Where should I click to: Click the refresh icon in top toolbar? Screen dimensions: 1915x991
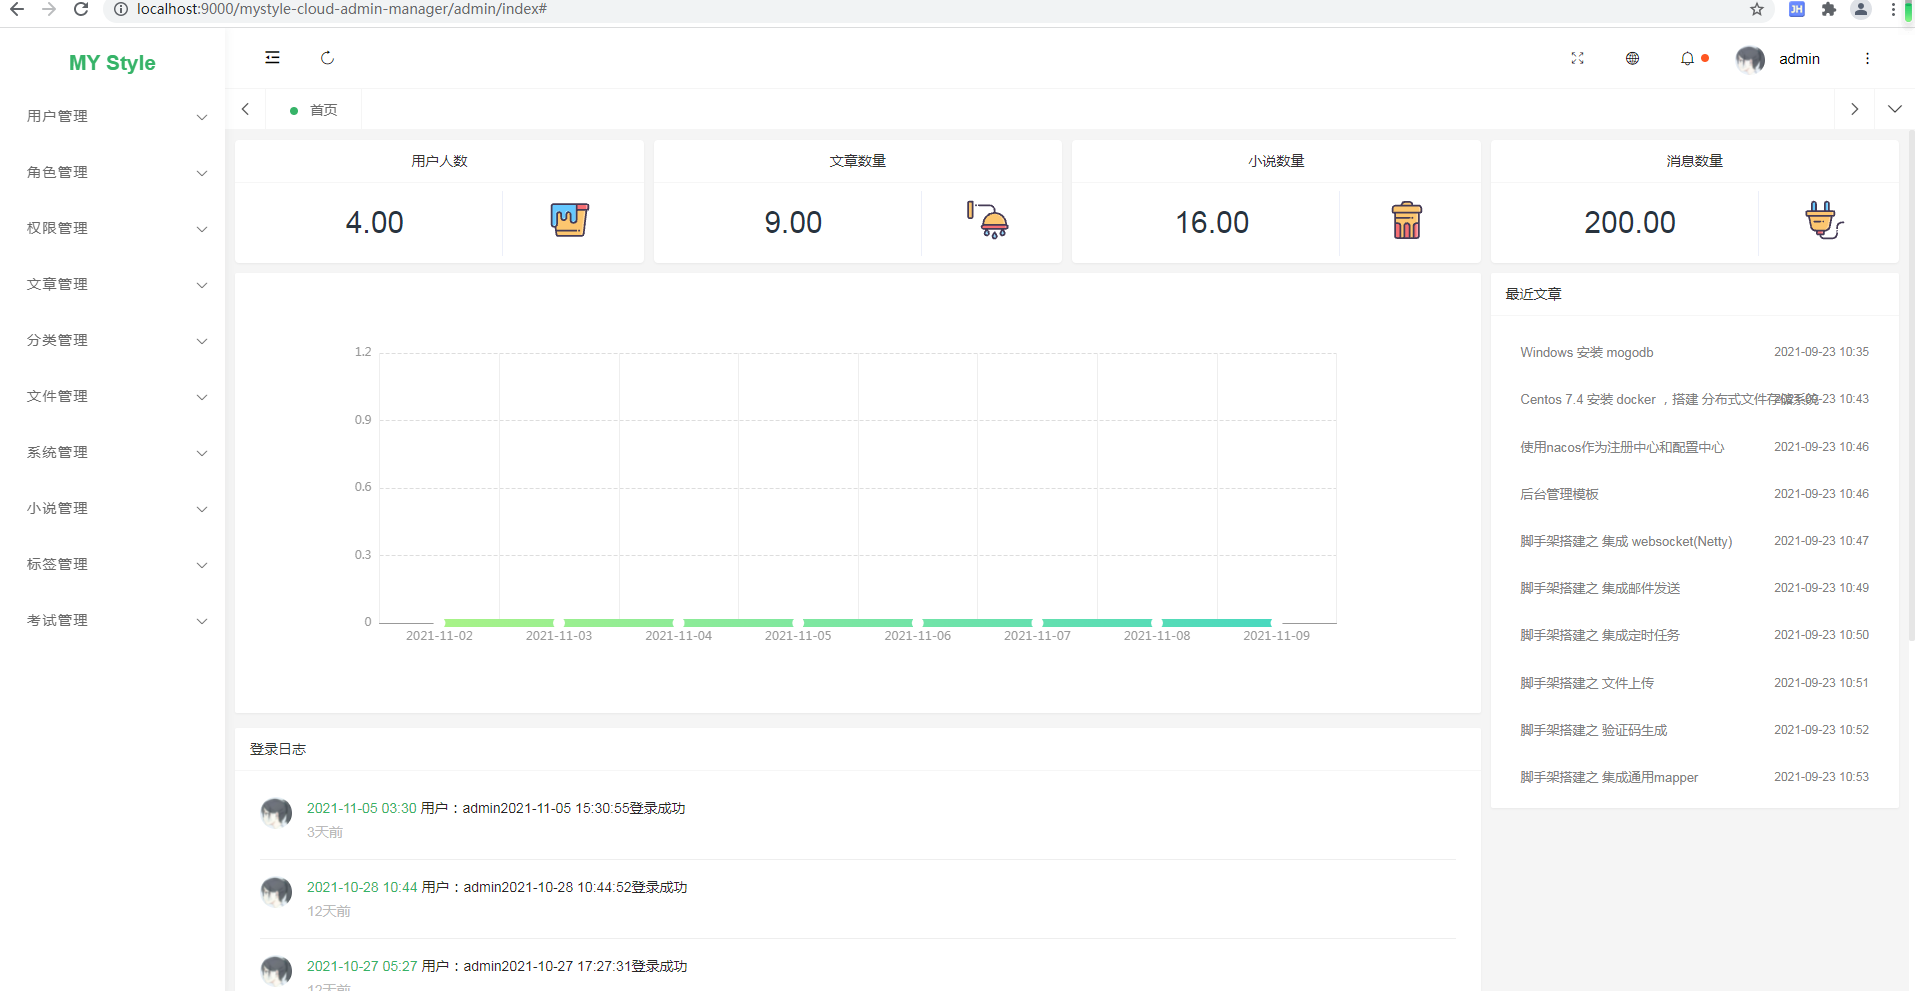[x=327, y=58]
